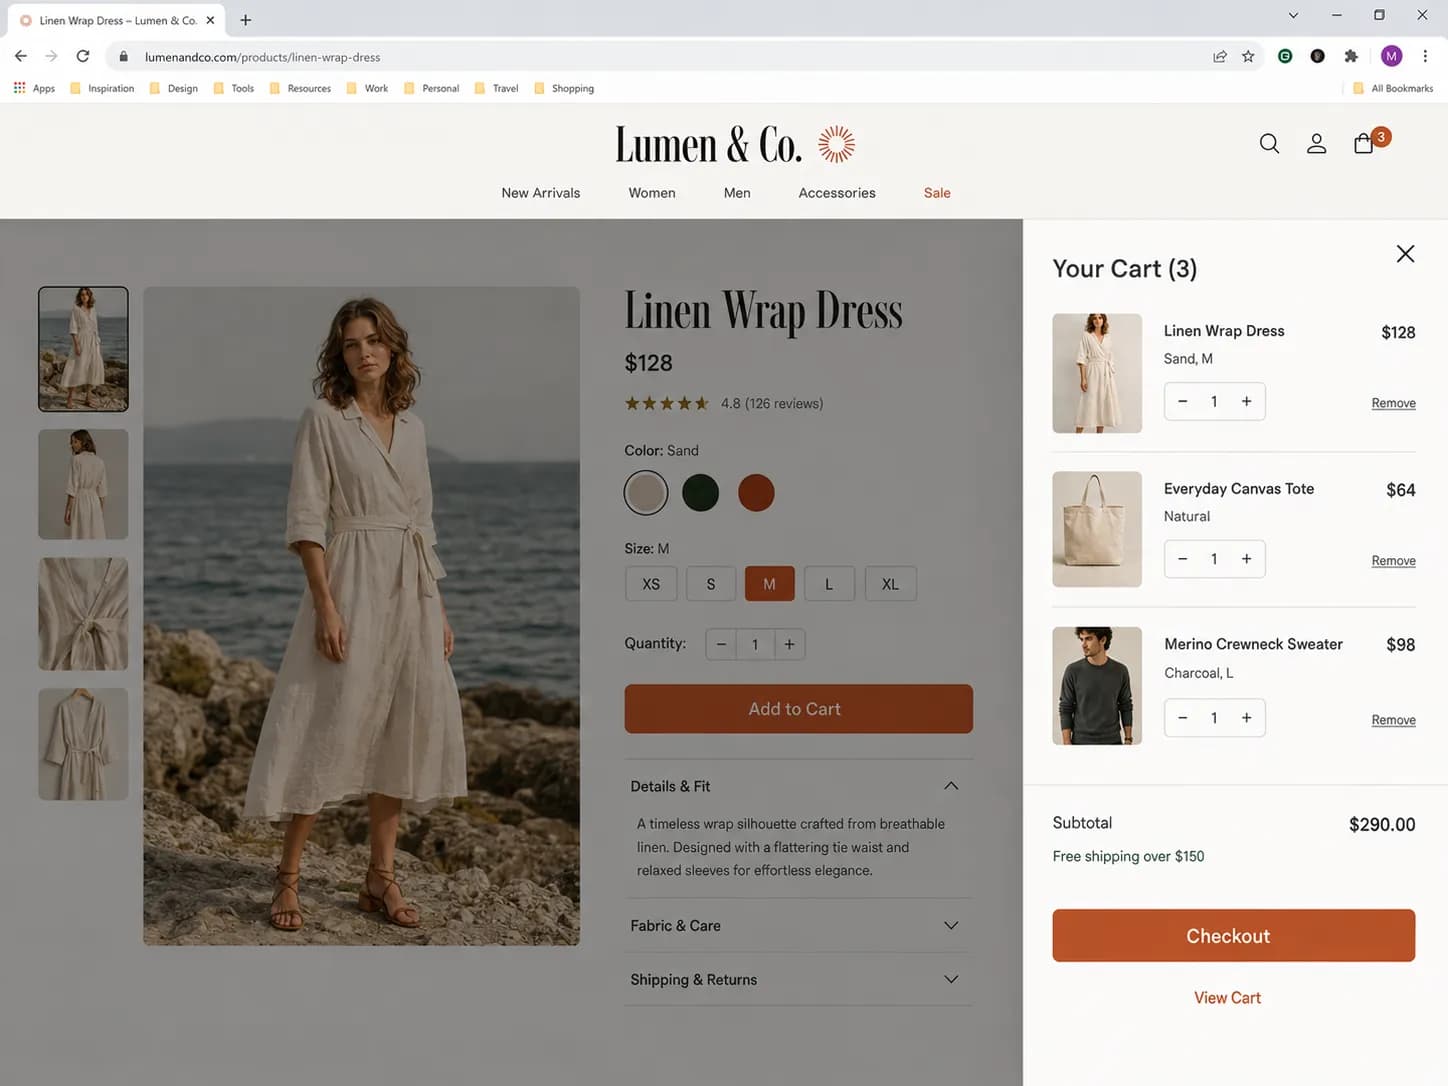Remove Linen Wrap Dress from cart
The width and height of the screenshot is (1448, 1086).
[1393, 403]
